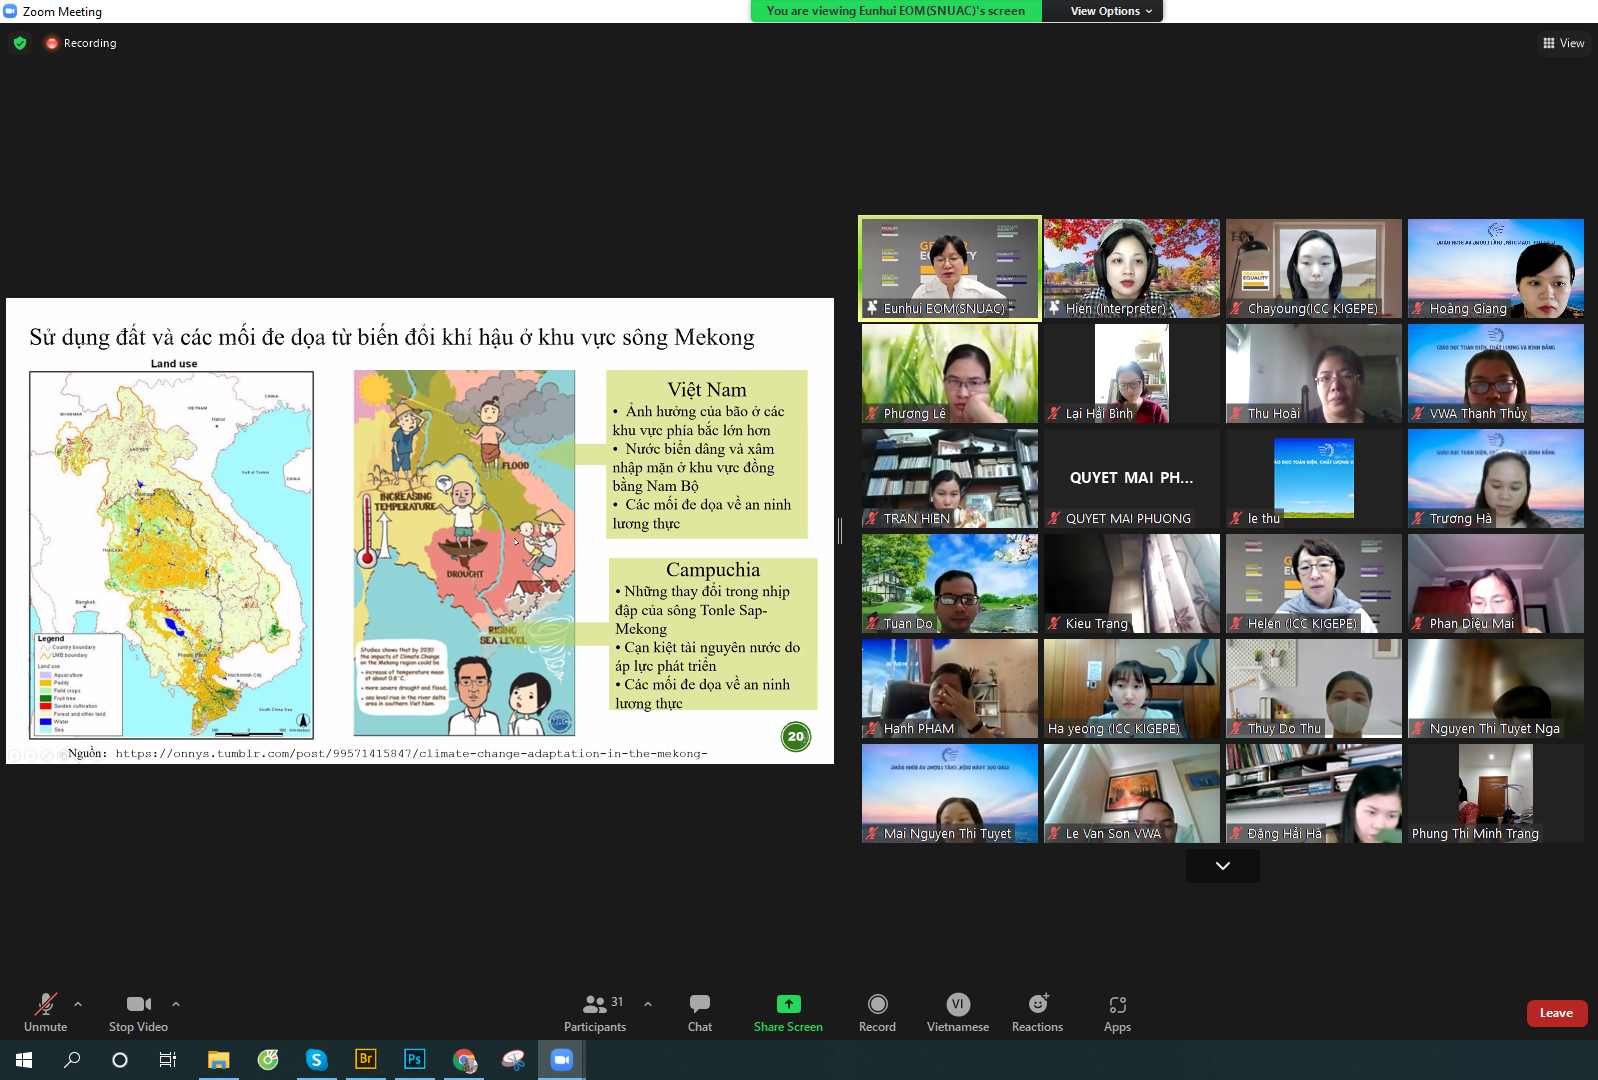Stop the camera video
The height and width of the screenshot is (1080, 1598).
click(138, 1012)
